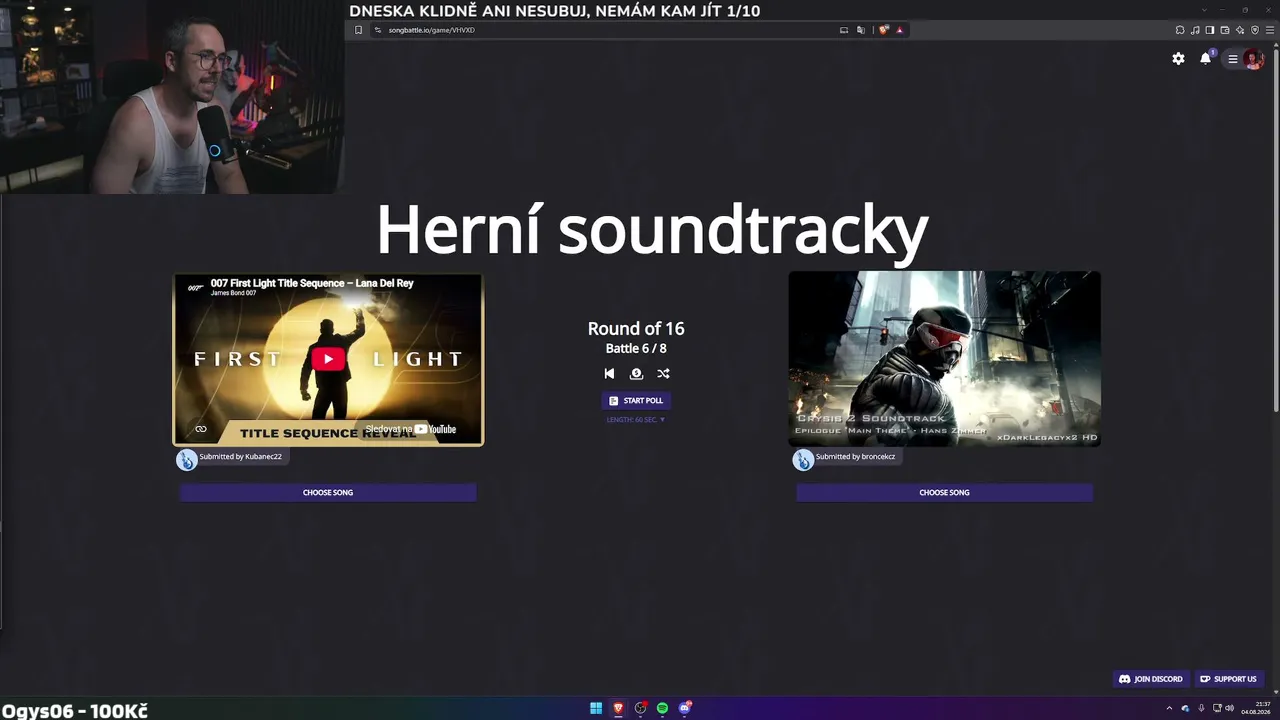The width and height of the screenshot is (1280, 720).
Task: Click the 'Round of 16' text
Action: (636, 328)
